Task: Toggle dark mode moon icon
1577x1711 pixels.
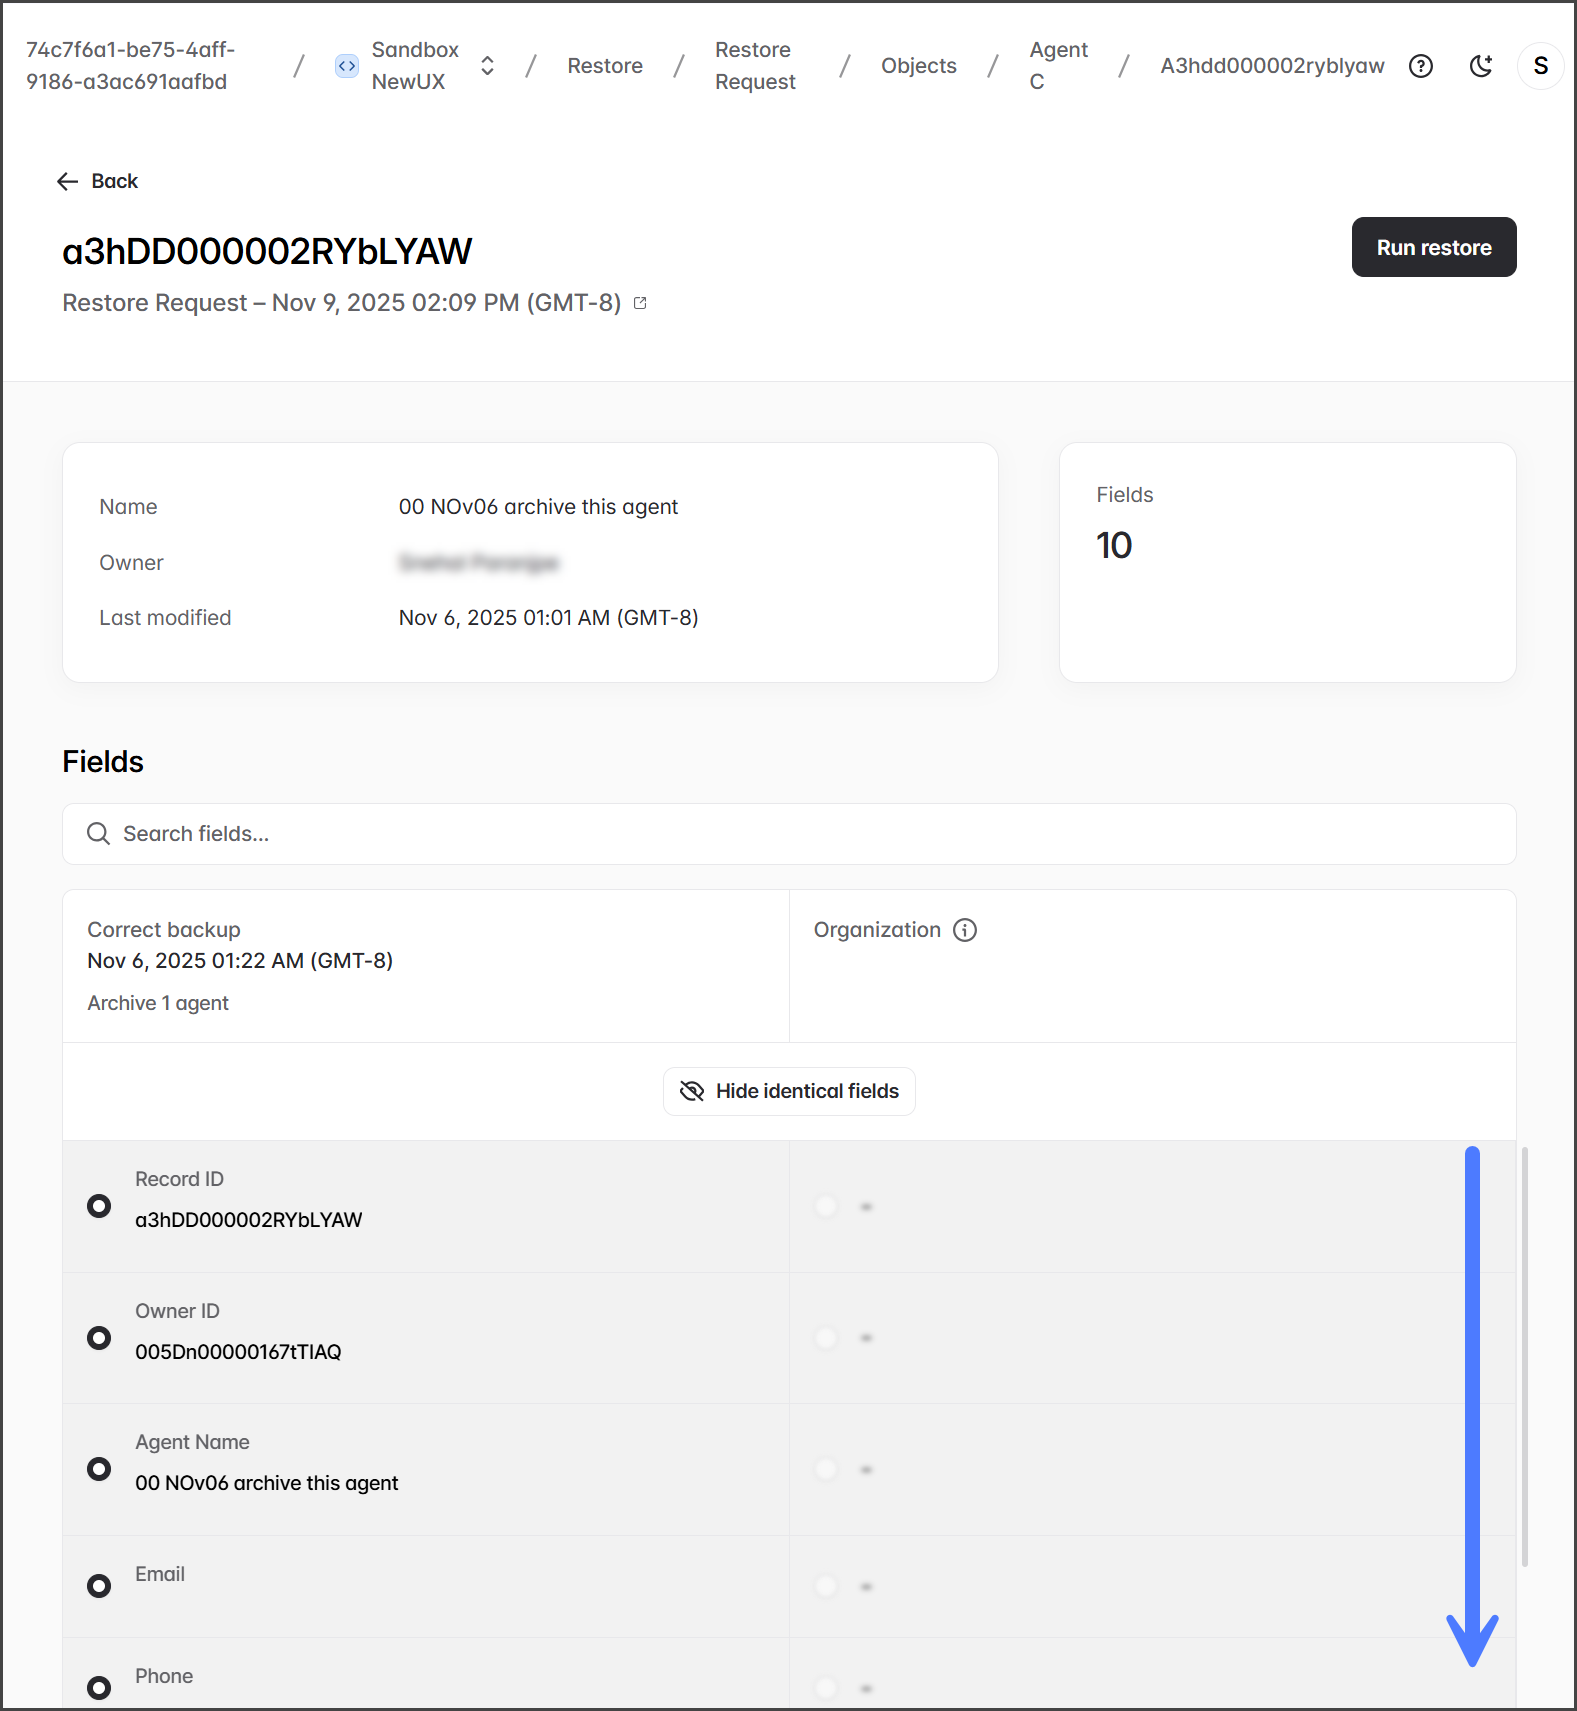Action: pos(1480,66)
